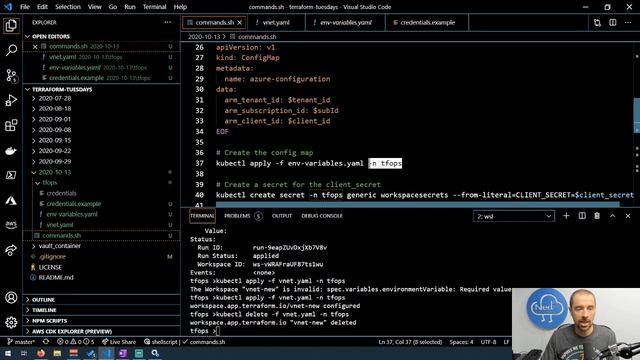Open the Help menu

(180, 7)
